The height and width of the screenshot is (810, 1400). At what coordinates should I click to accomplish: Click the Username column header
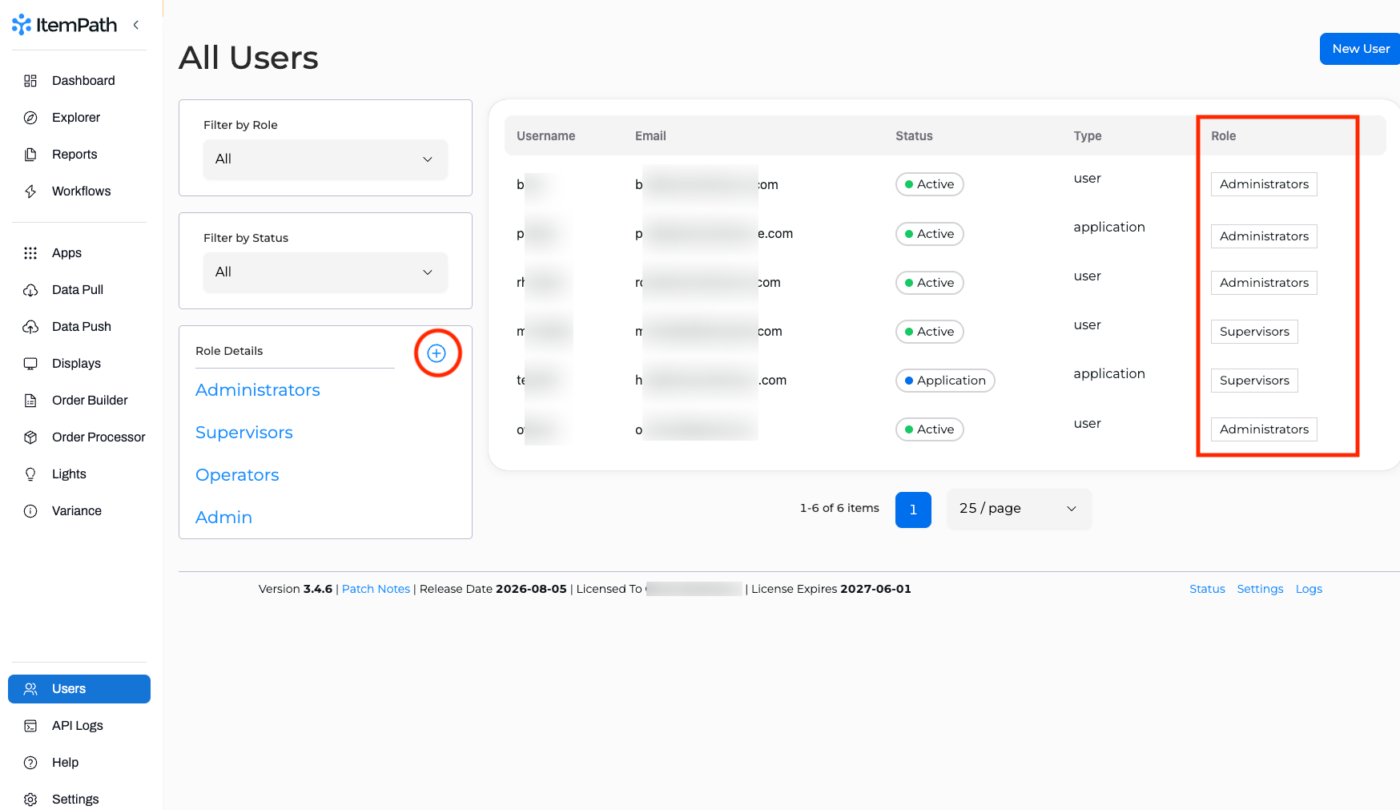pyautogui.click(x=546, y=136)
